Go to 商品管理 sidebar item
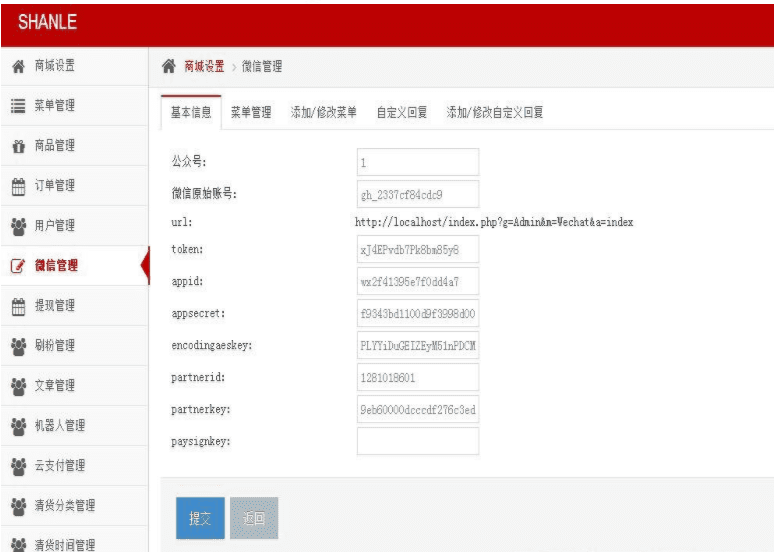Viewport: 774px width, 552px height. (74, 146)
